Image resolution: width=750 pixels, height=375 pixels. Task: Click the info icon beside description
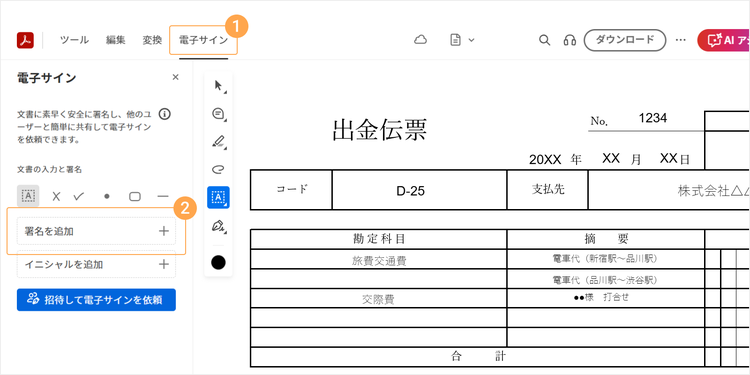tap(165, 114)
